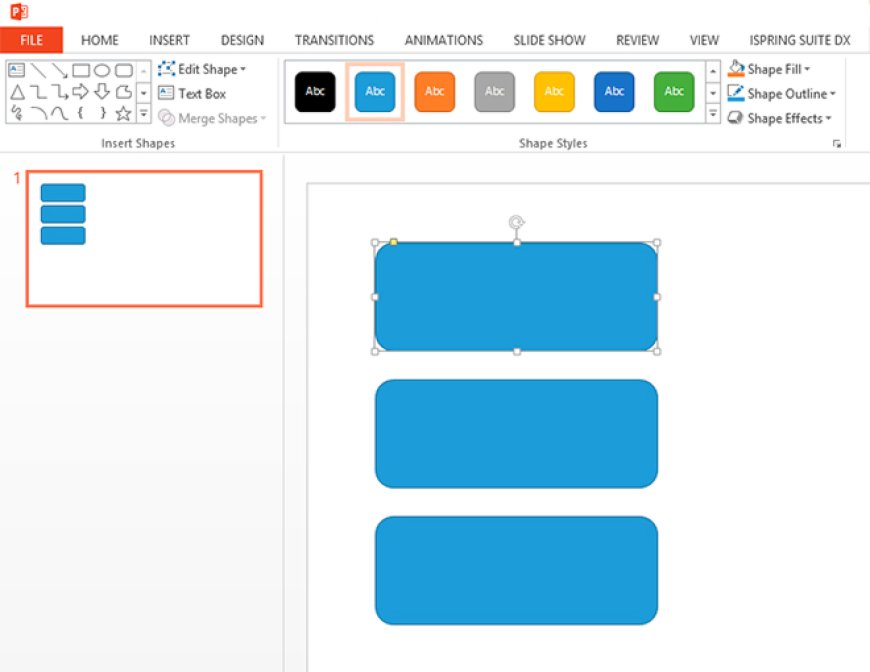Open the Shape Outline dropdown
The image size is (870, 672).
pos(782,94)
